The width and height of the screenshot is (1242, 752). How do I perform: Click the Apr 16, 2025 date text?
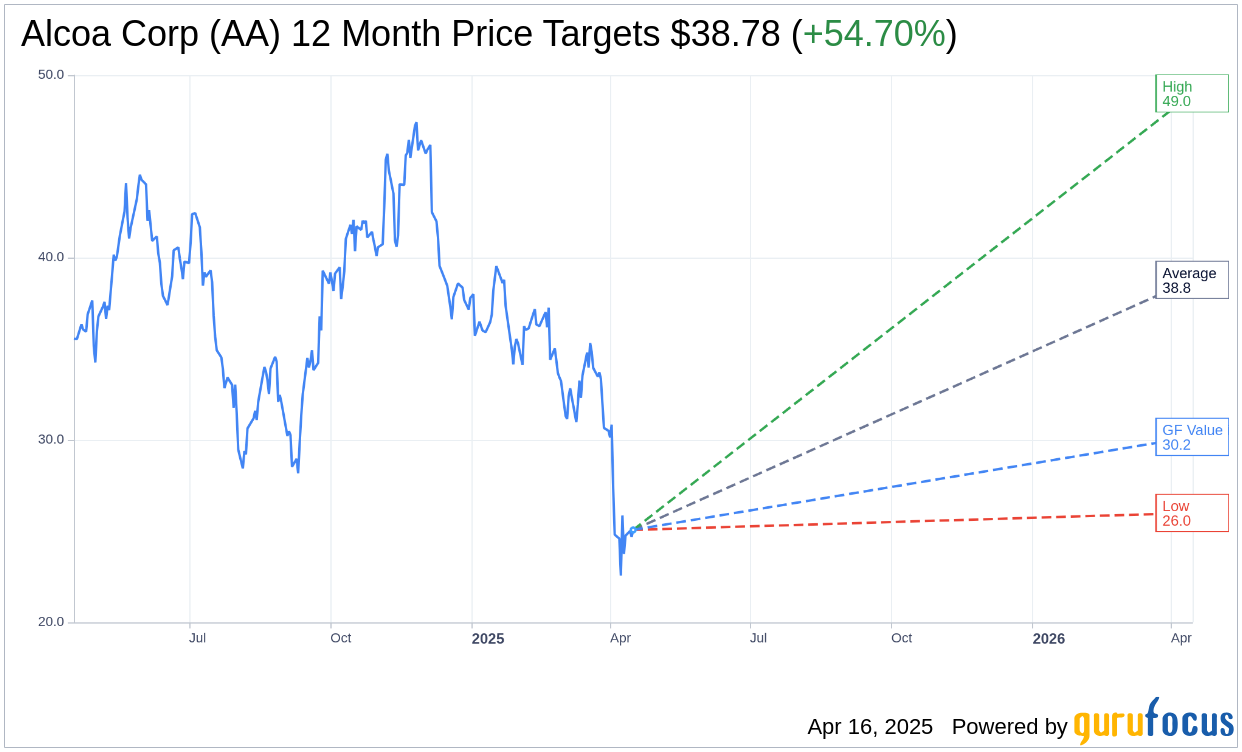pos(870,727)
